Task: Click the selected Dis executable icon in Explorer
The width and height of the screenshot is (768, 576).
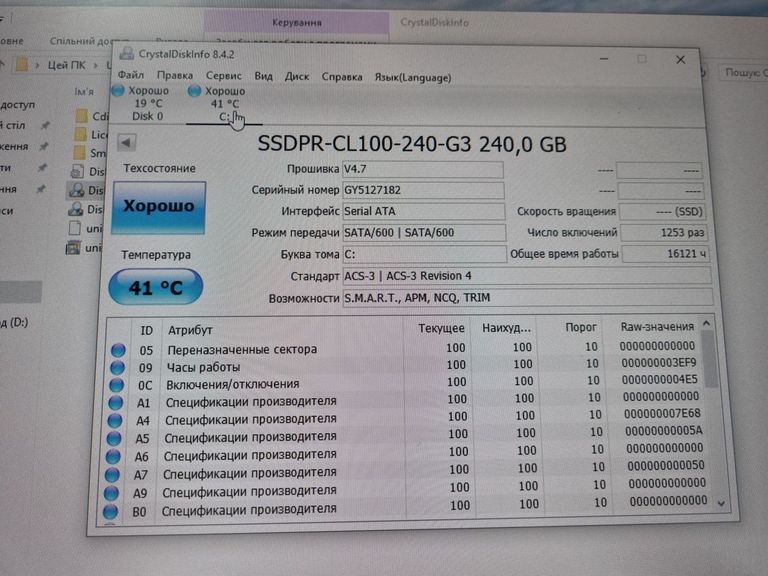Action: 77,190
